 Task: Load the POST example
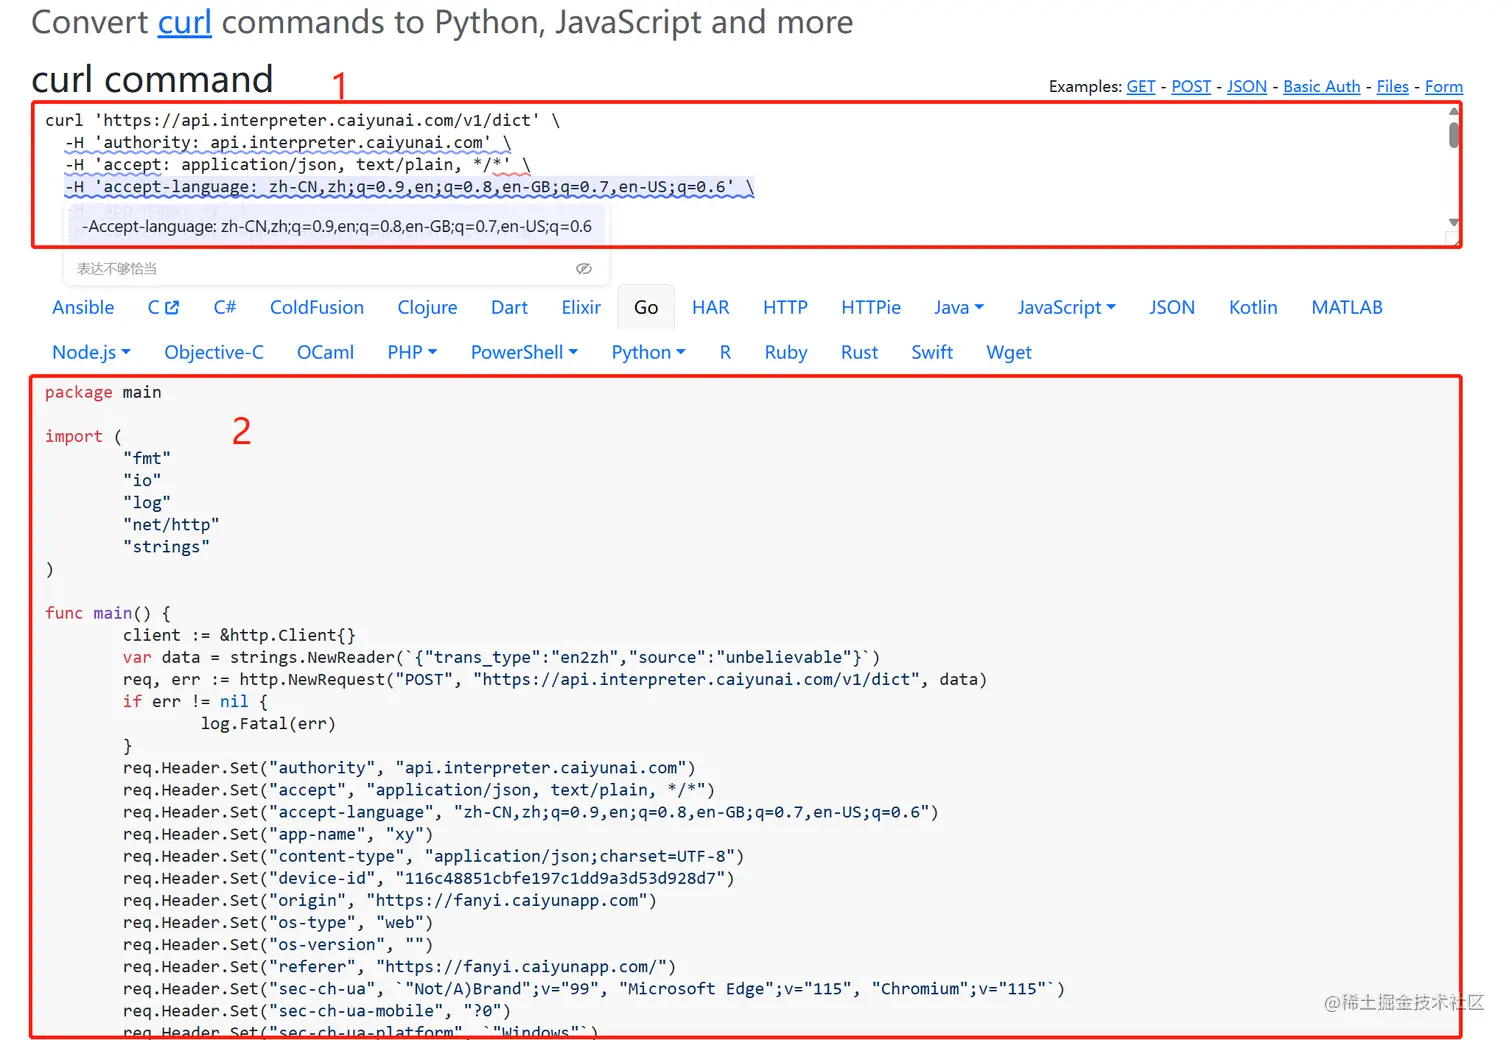[x=1190, y=87]
